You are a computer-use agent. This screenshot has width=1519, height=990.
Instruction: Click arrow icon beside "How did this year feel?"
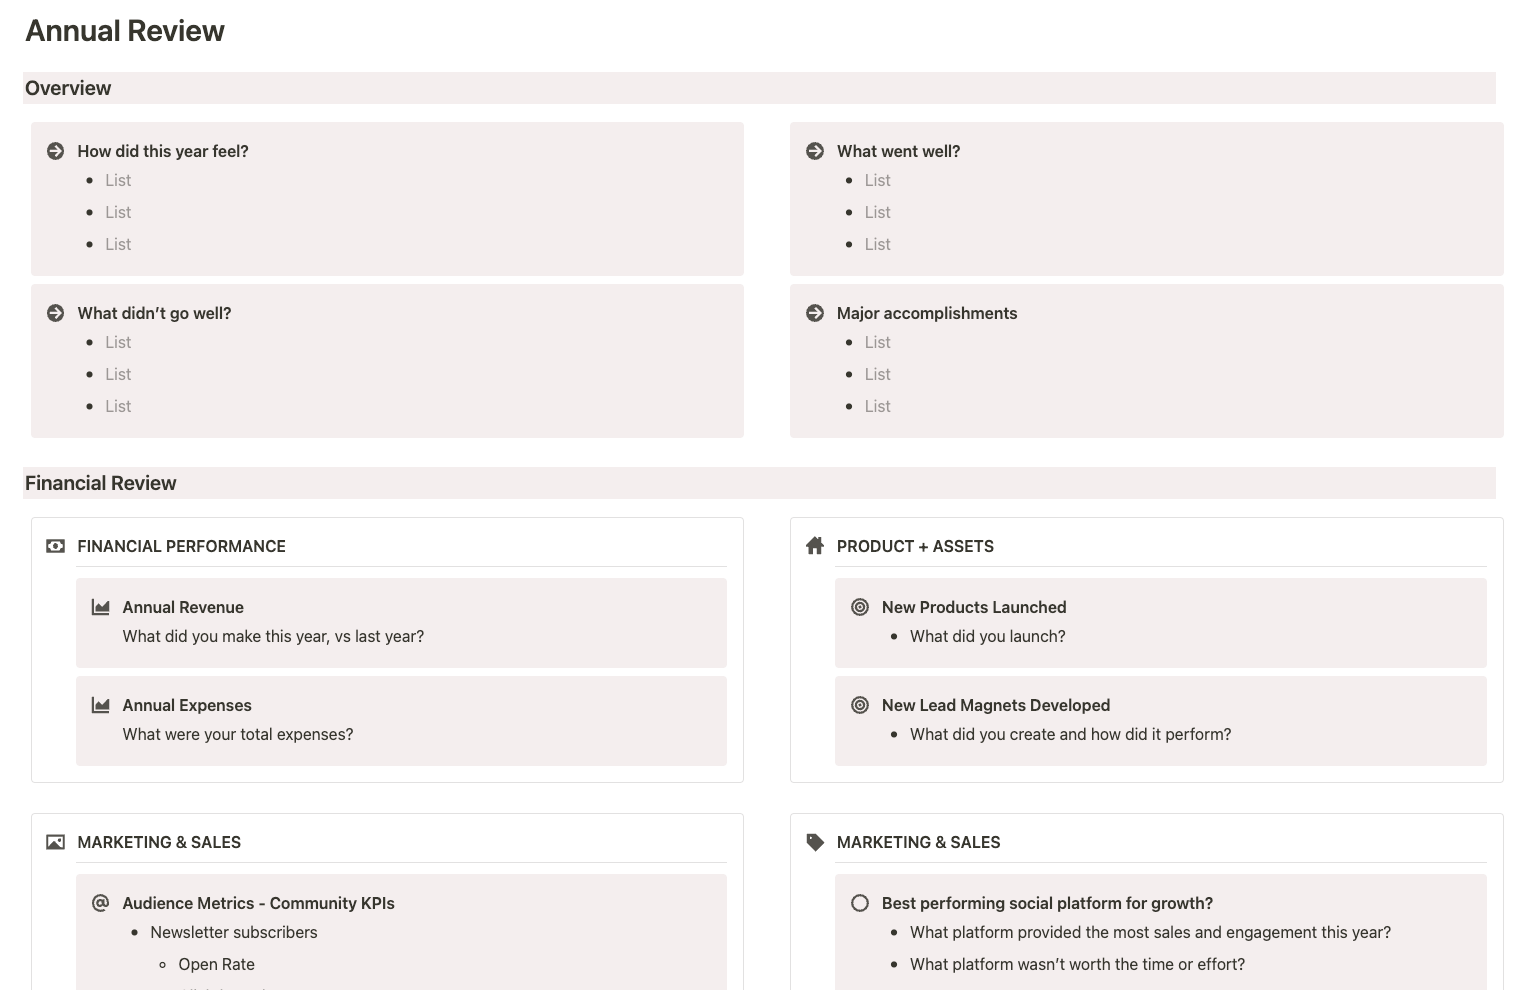56,151
